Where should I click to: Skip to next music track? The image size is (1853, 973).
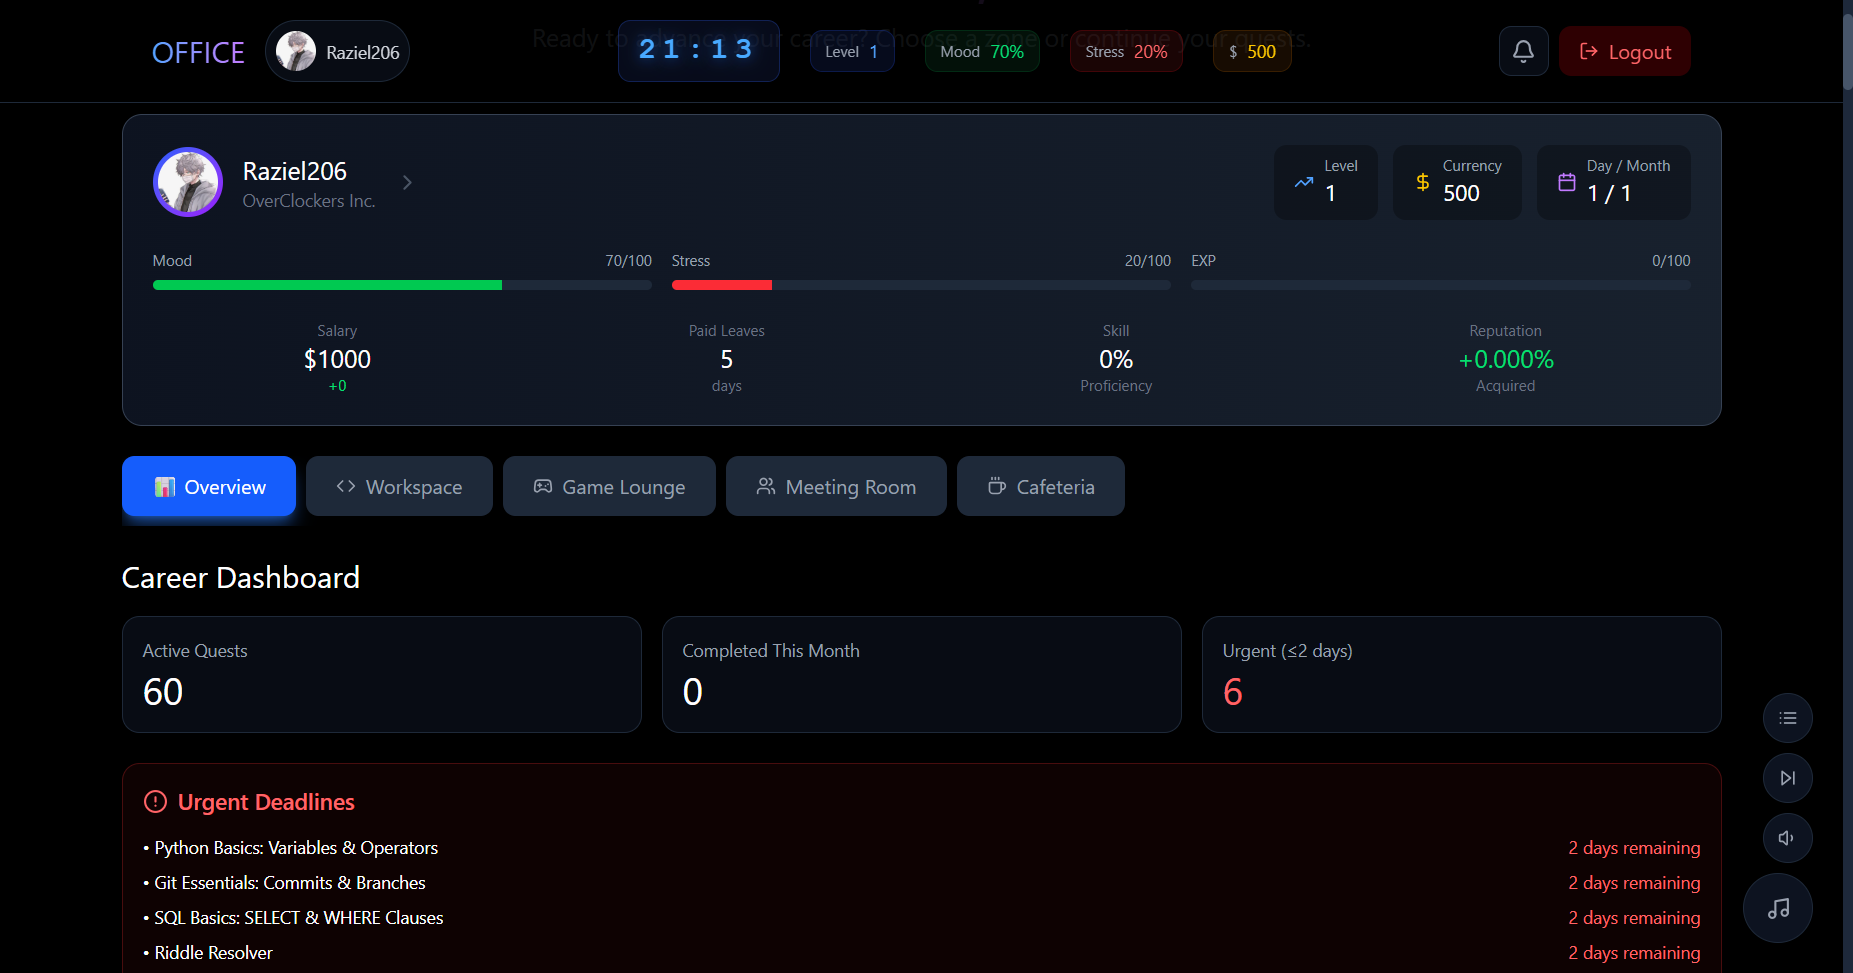tap(1788, 778)
